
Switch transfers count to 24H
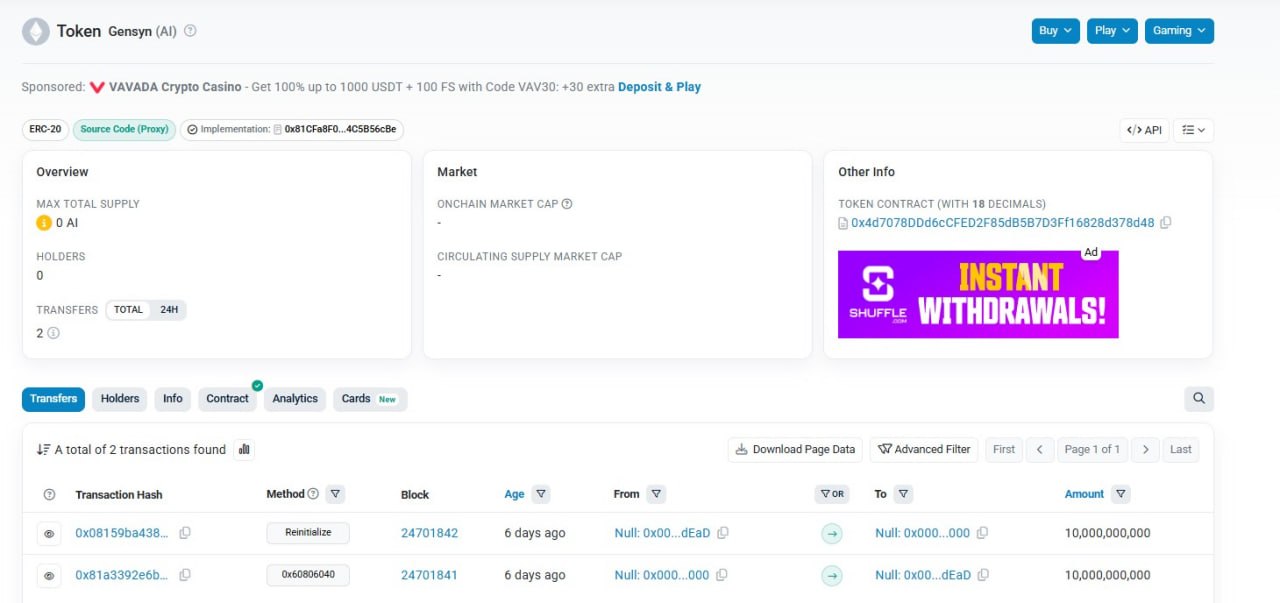169,310
